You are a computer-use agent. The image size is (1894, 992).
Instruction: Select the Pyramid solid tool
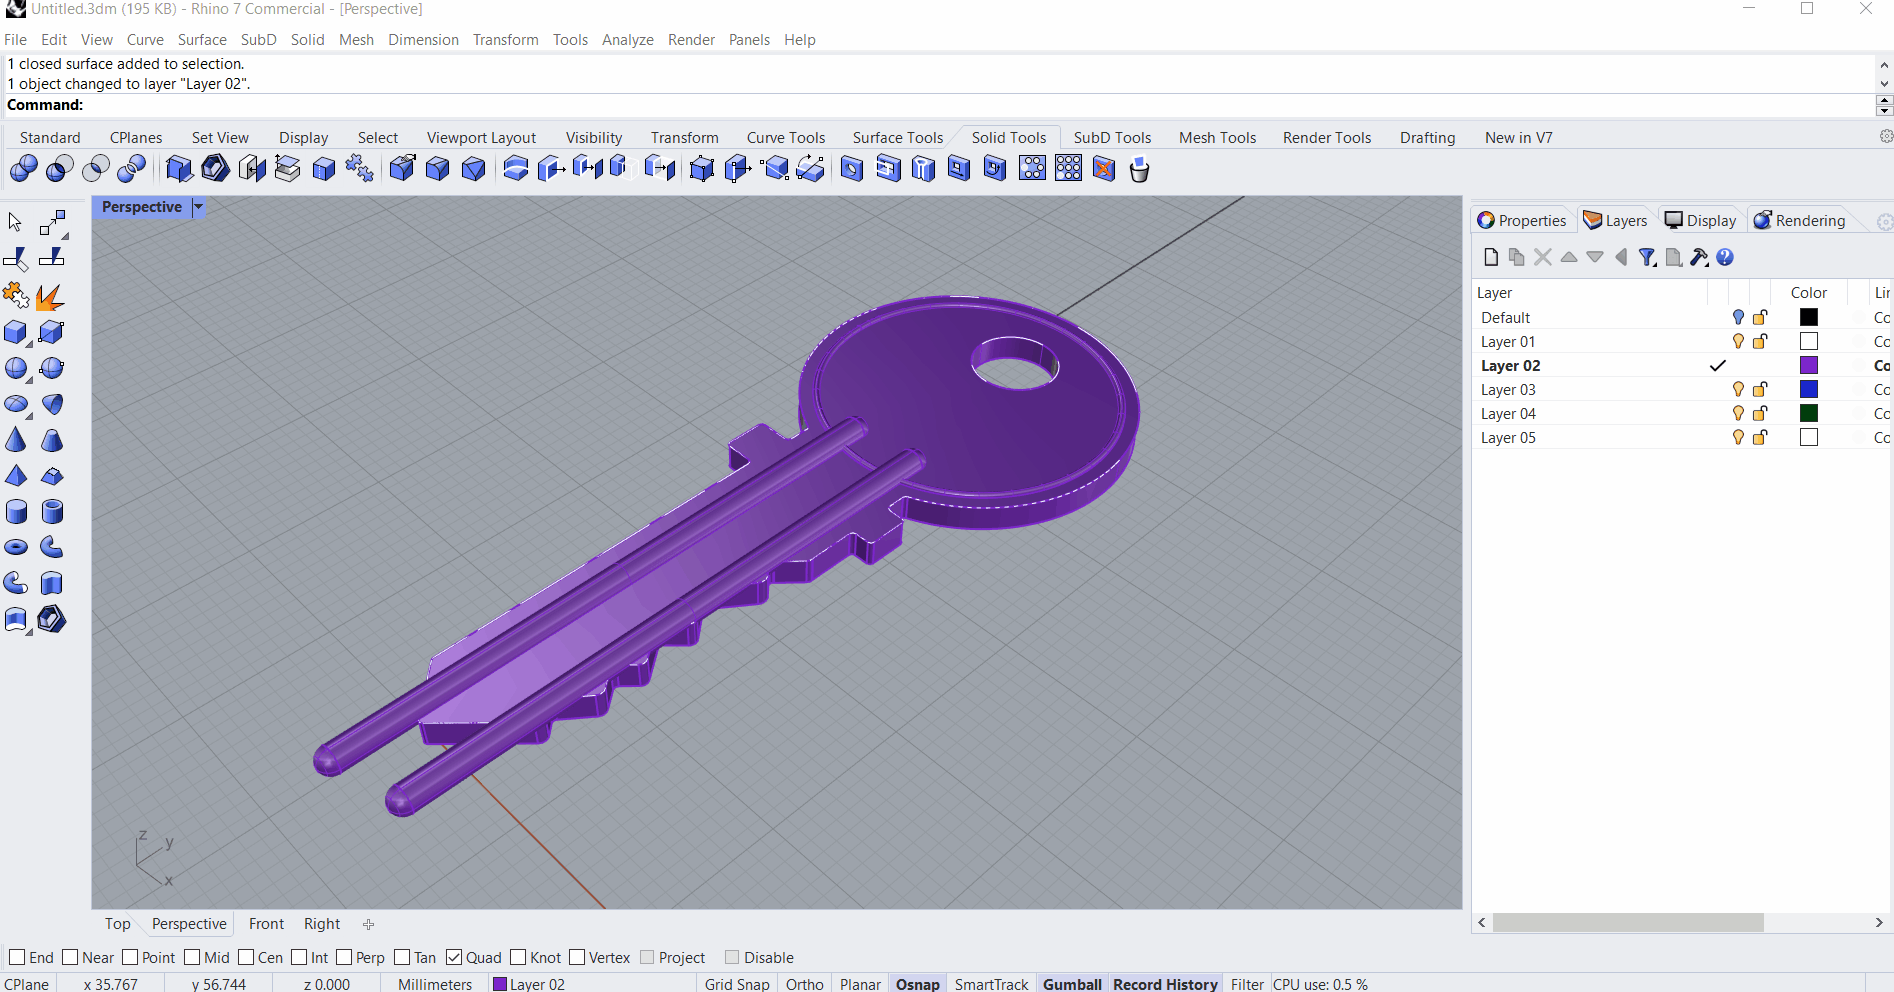click(15, 476)
